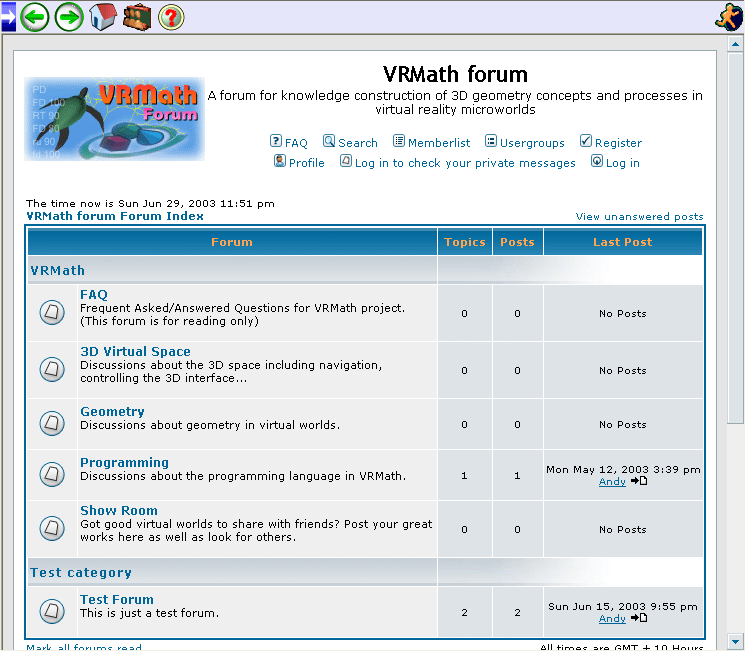Click the vertical scrollbar down arrow
Viewport: 746px width, 652px height.
click(x=735, y=641)
